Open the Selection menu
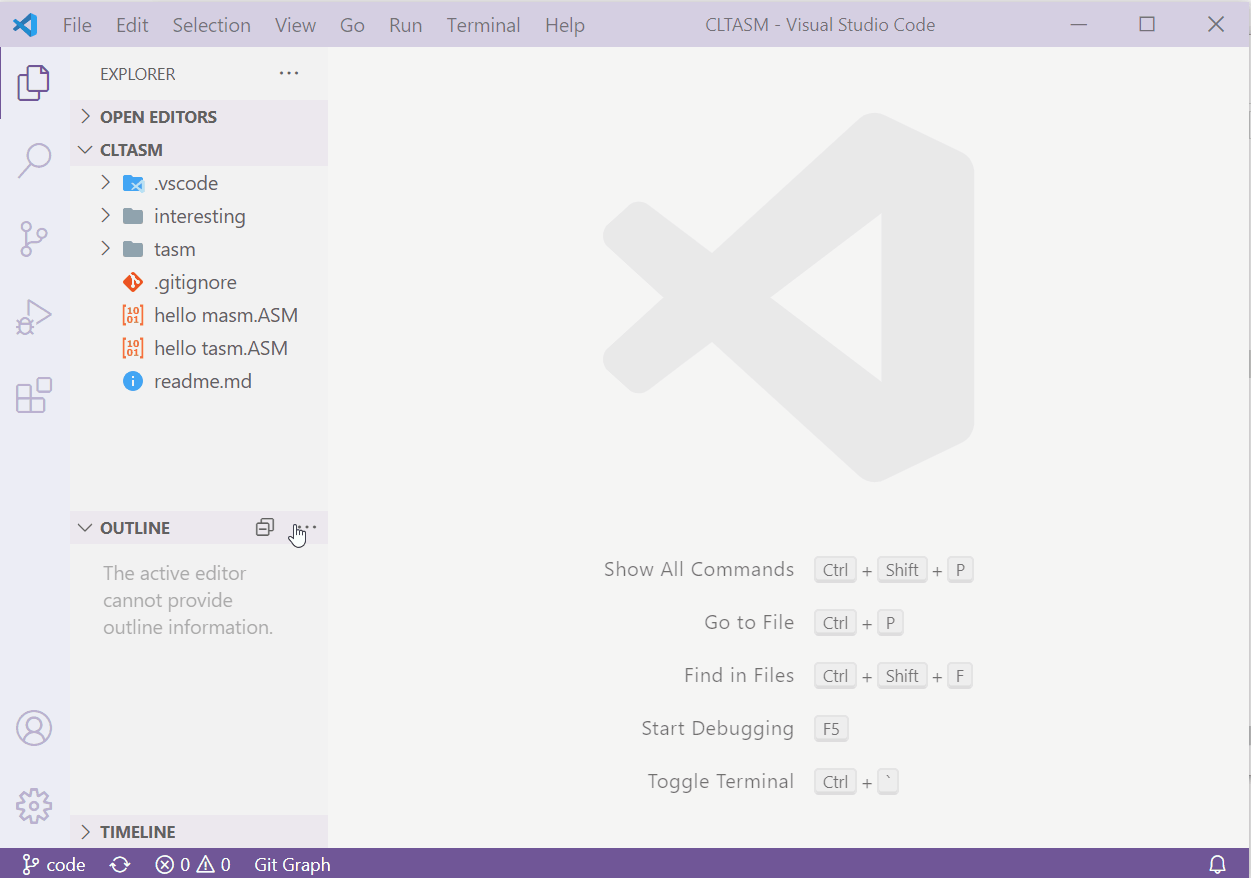This screenshot has width=1251, height=878. coord(212,25)
